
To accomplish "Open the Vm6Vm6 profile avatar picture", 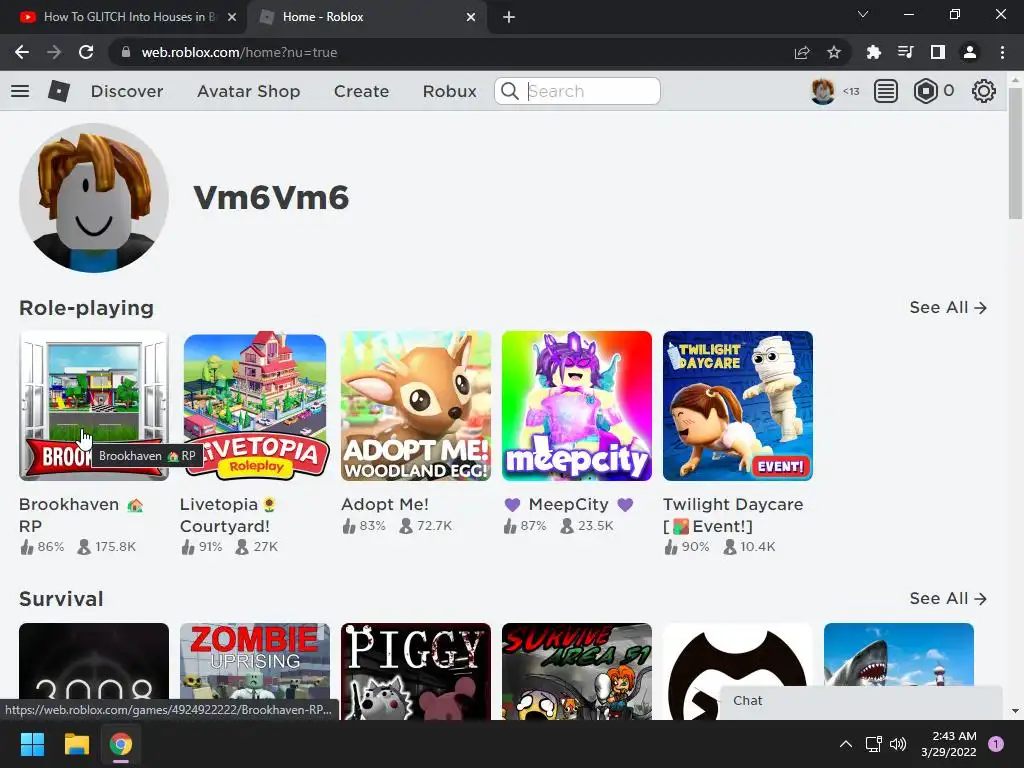I will pyautogui.click(x=94, y=198).
